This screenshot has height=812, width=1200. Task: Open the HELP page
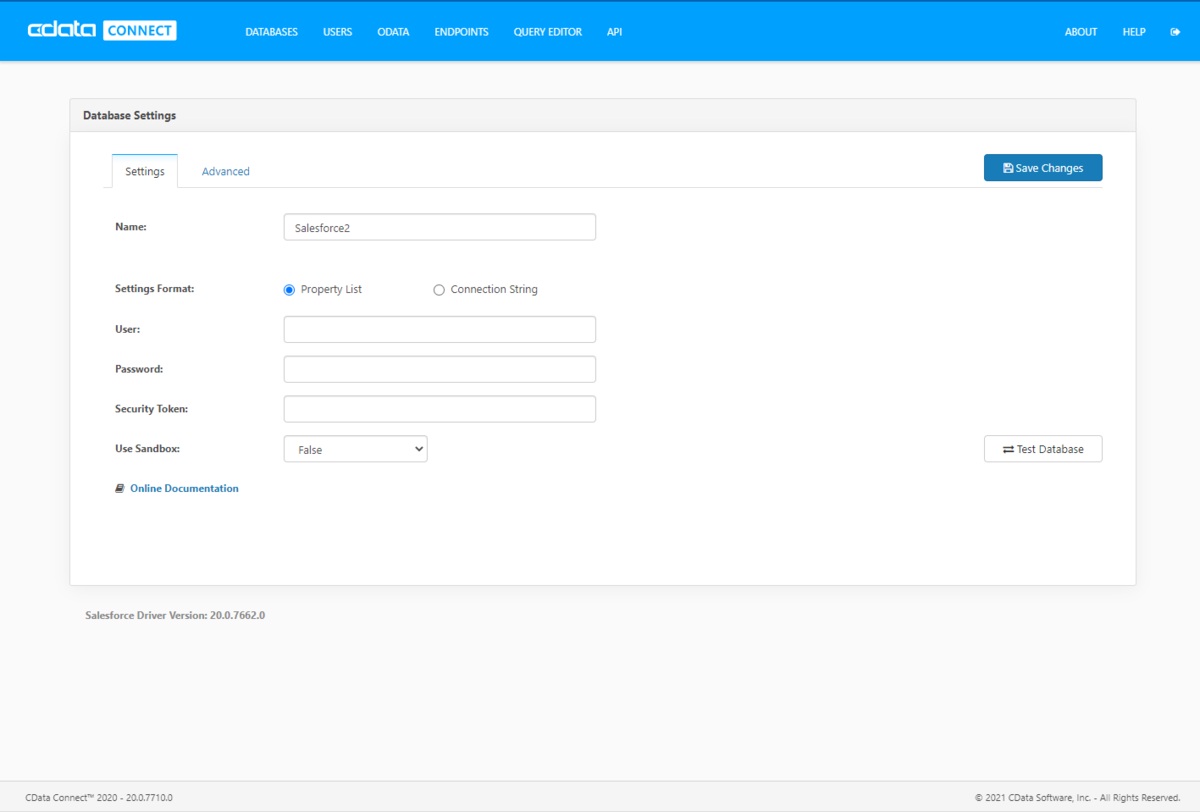pyautogui.click(x=1134, y=32)
